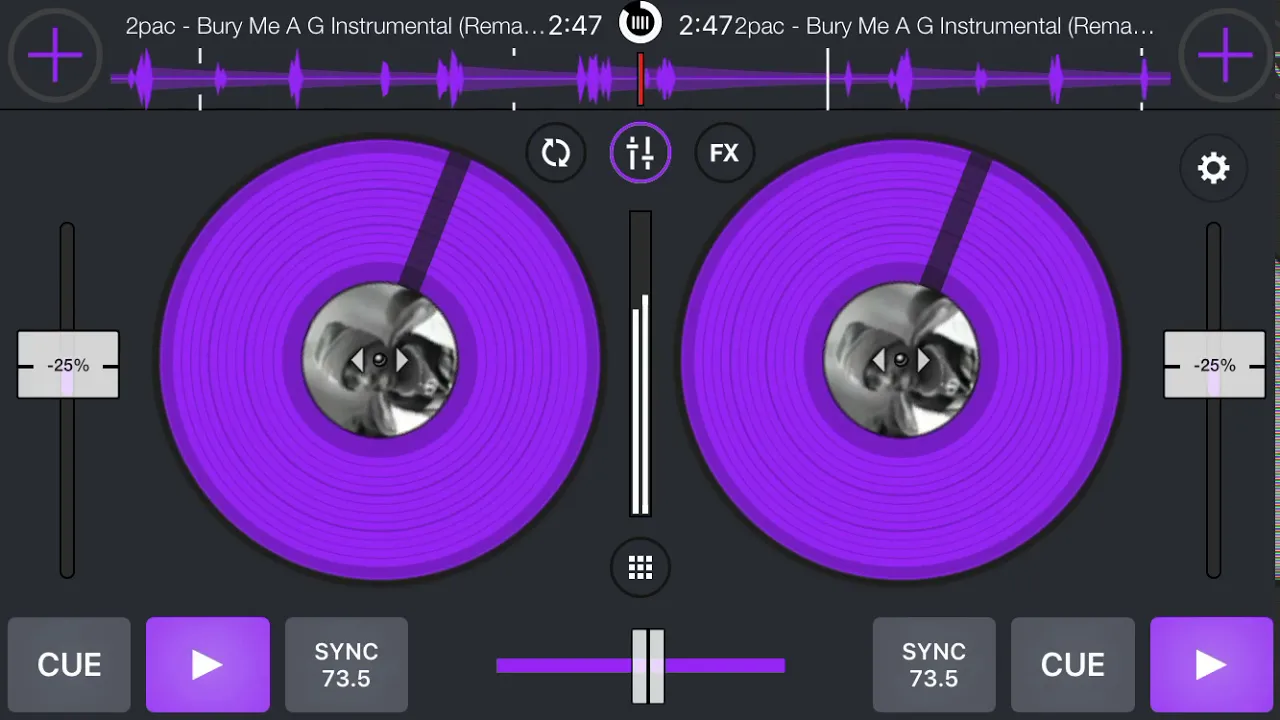The height and width of the screenshot is (720, 1280).
Task: Open settings gear icon
Action: pyautogui.click(x=1213, y=167)
